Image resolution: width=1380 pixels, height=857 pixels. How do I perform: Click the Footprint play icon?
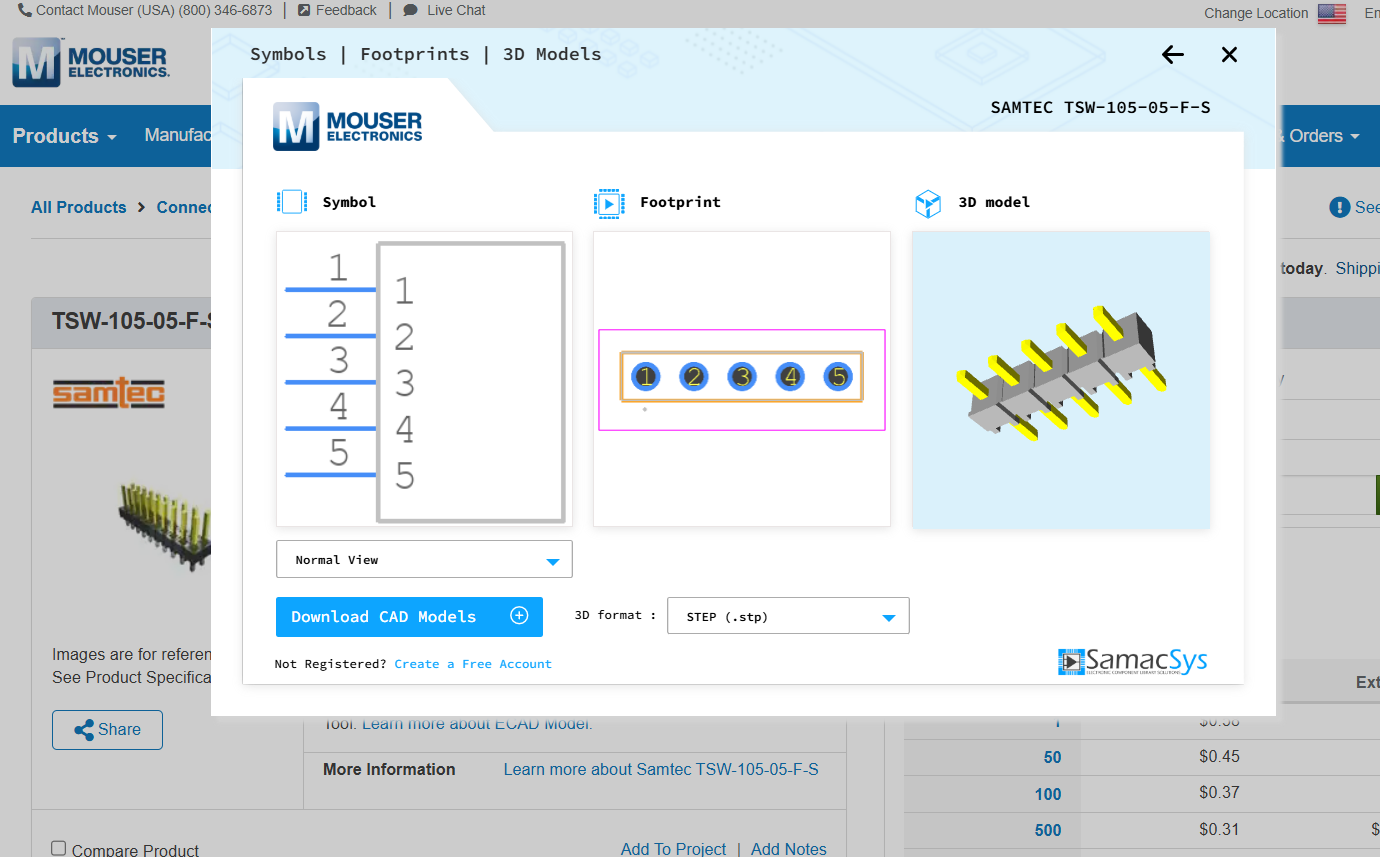click(609, 203)
